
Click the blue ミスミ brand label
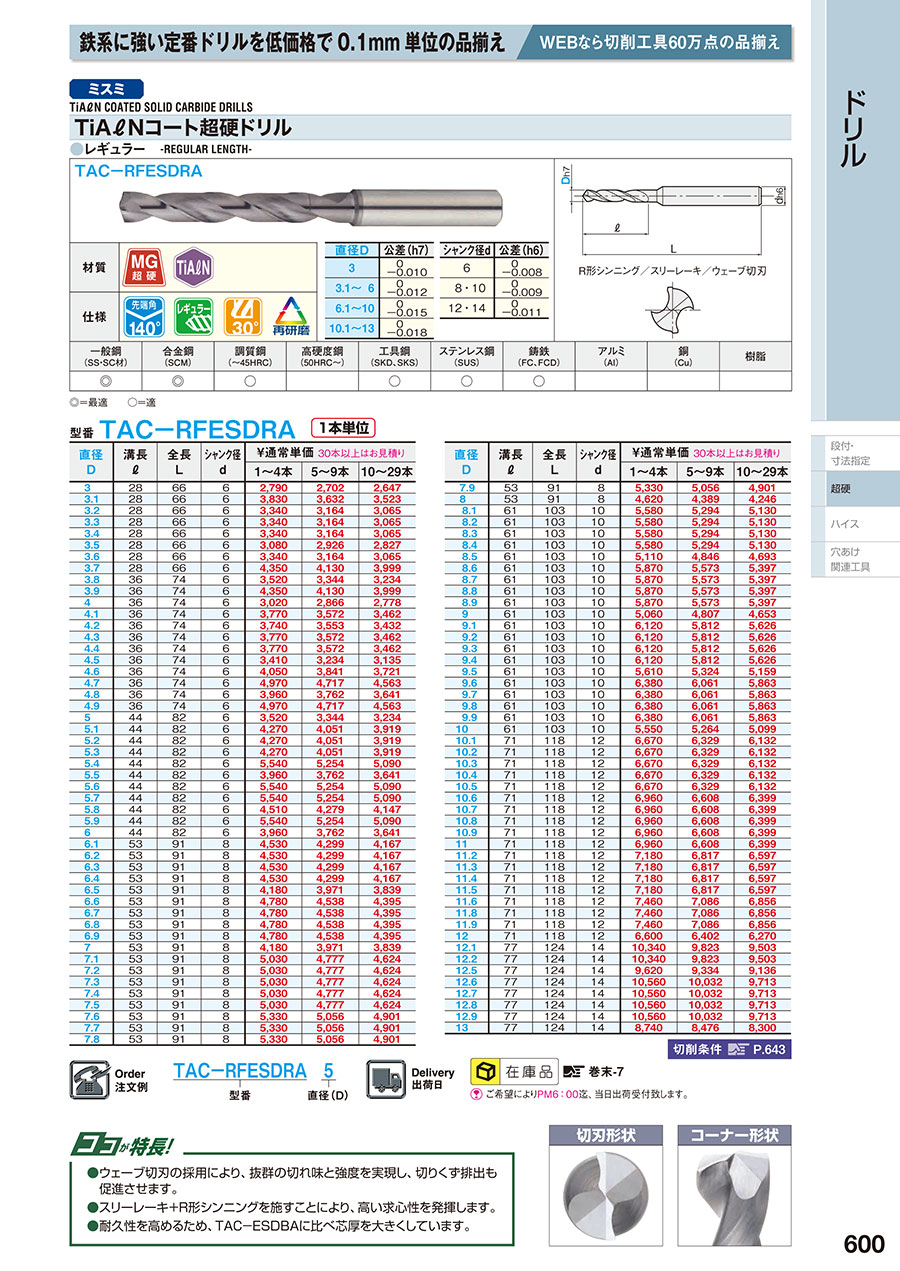pos(107,88)
